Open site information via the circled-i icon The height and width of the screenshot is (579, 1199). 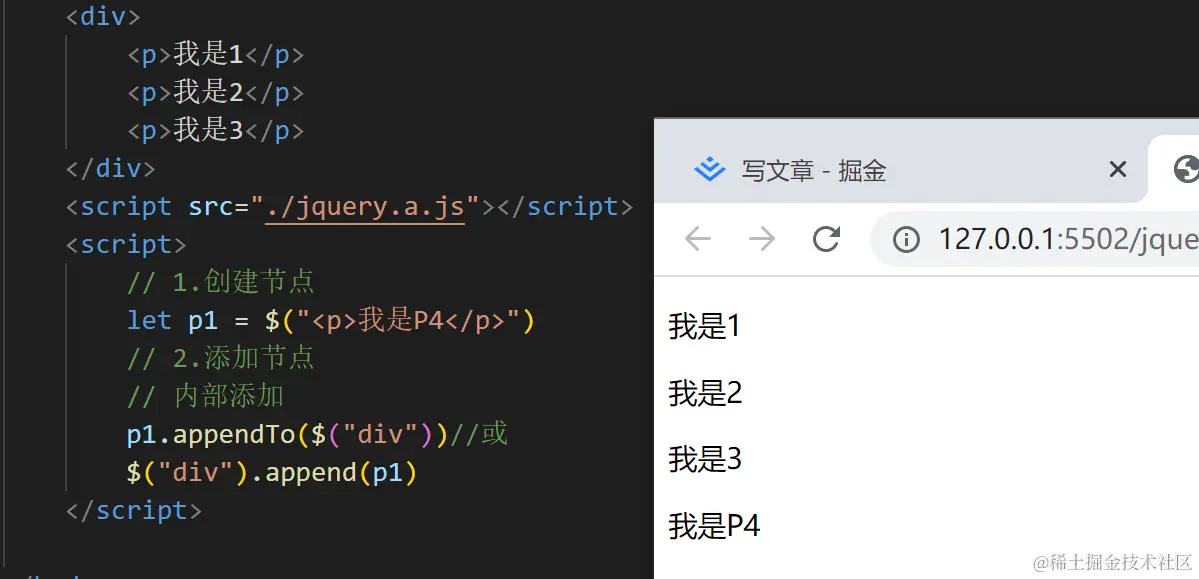906,238
